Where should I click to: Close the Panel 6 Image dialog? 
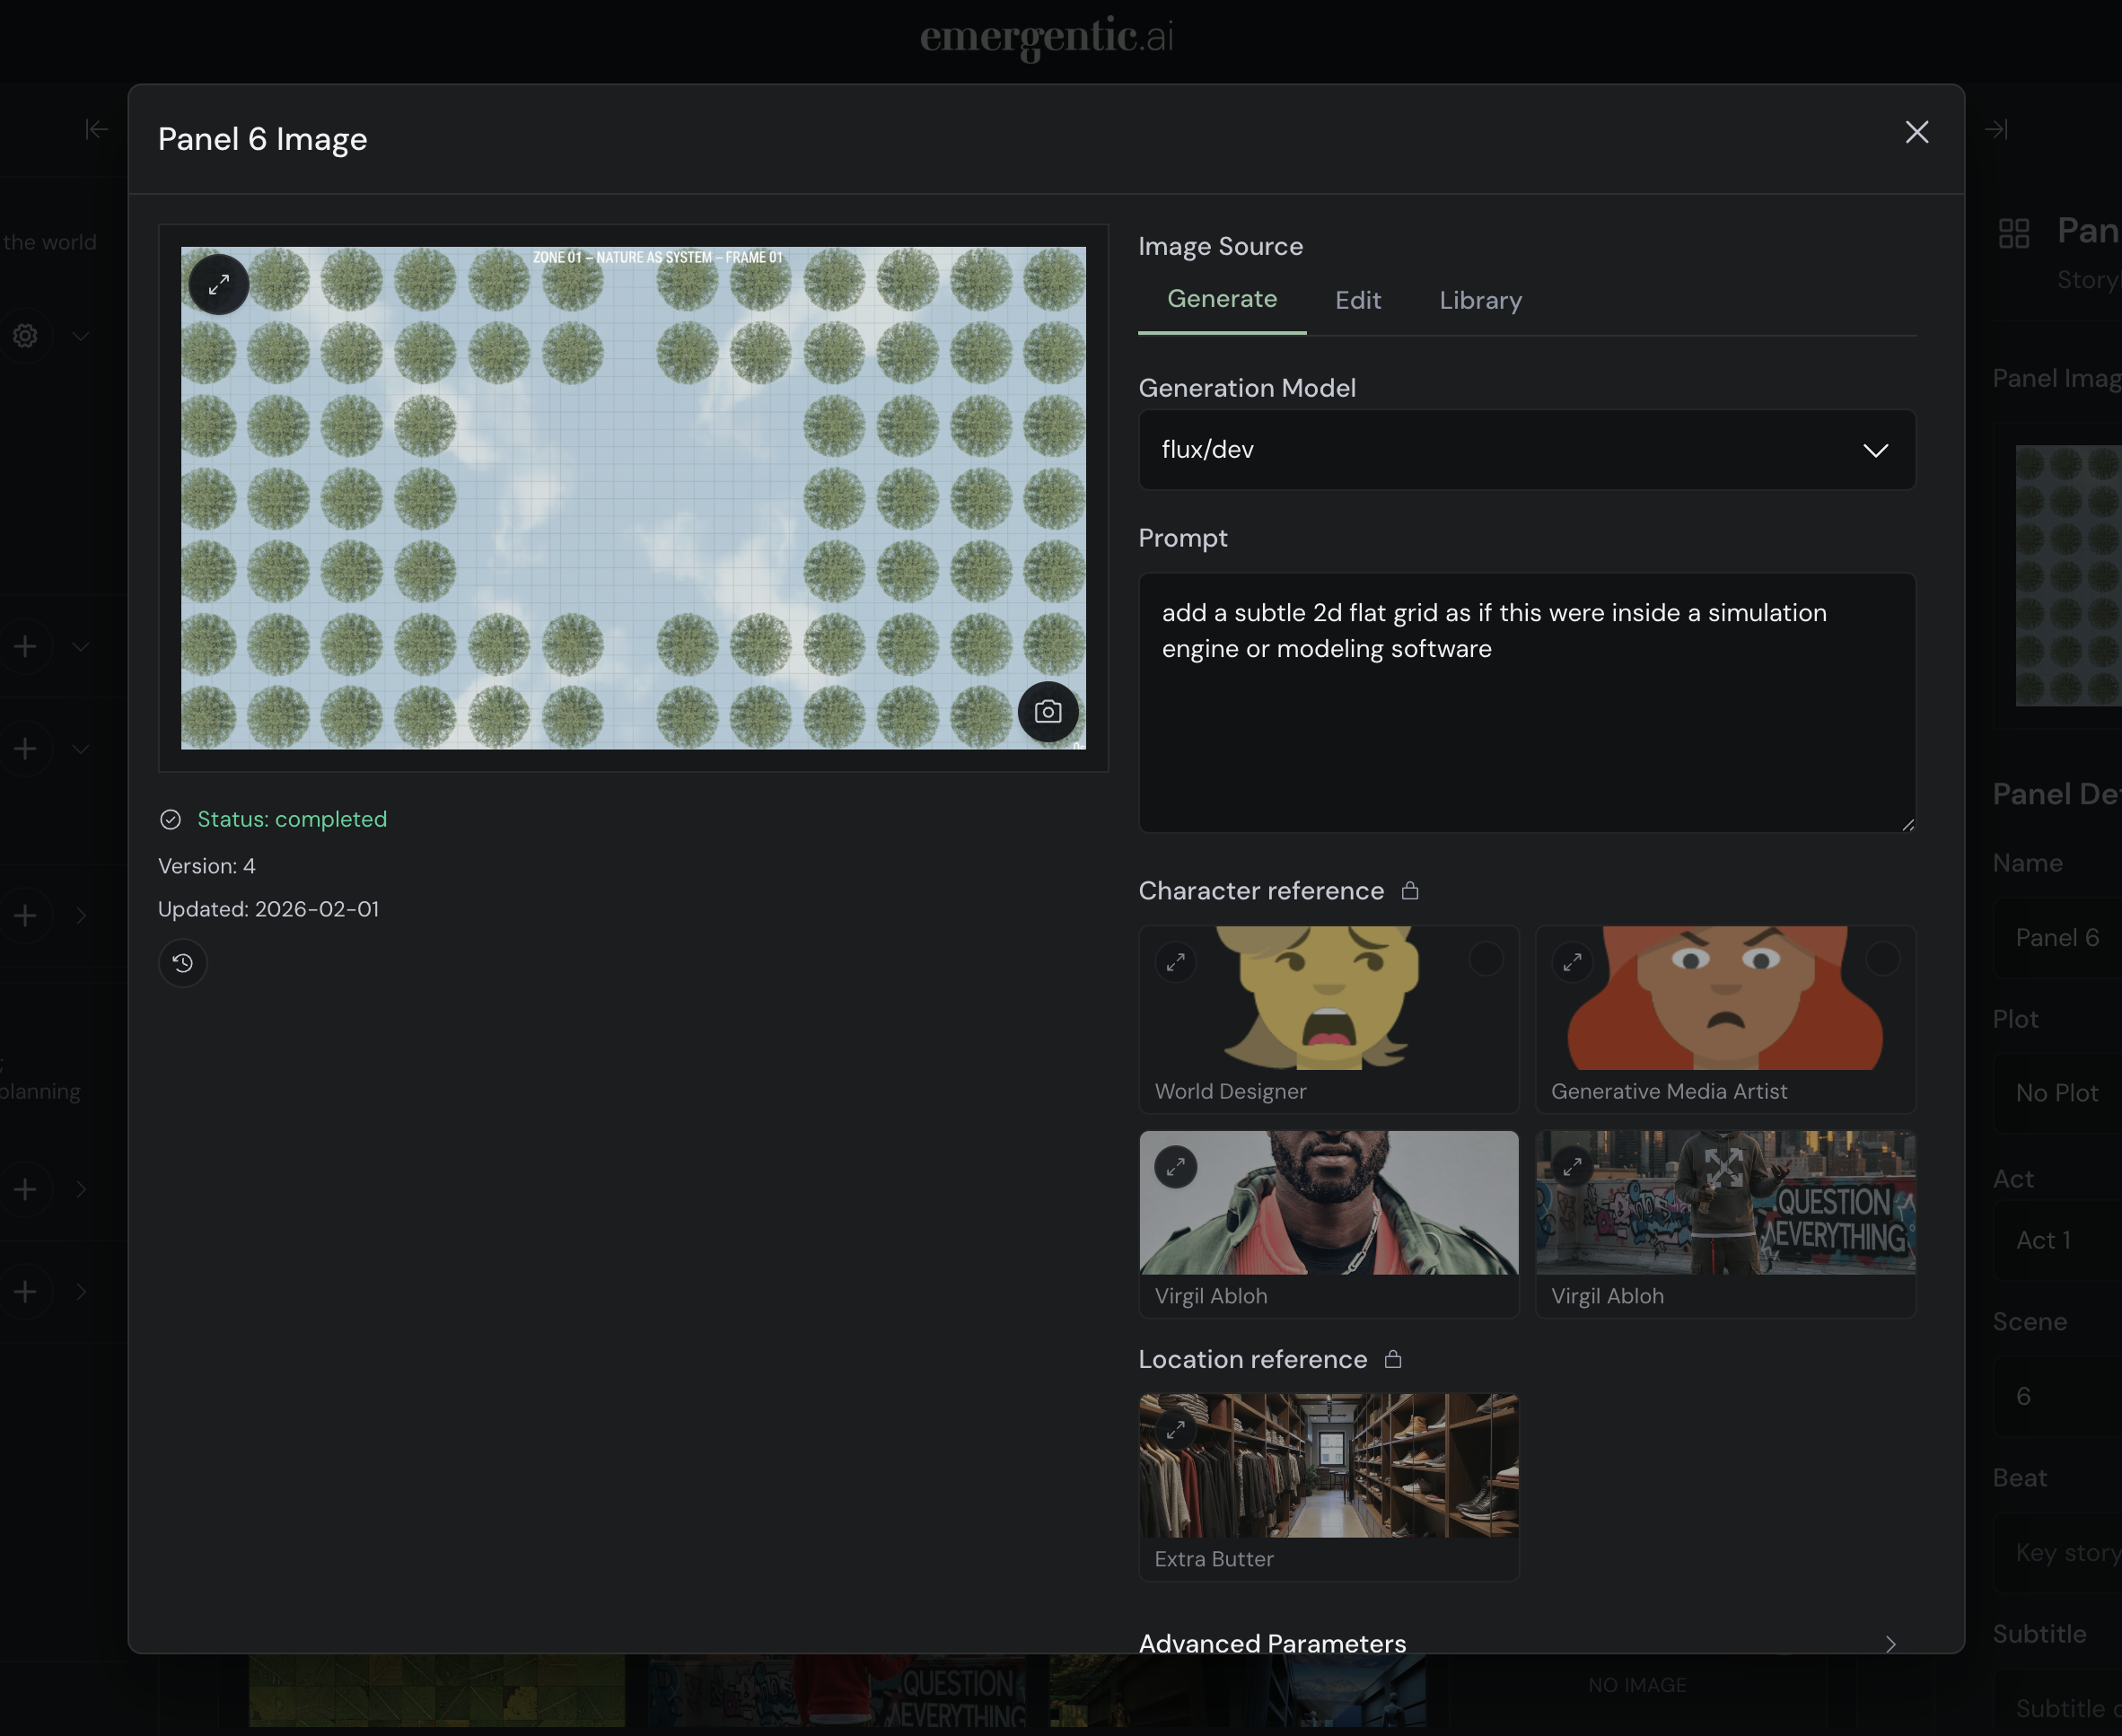1916,132
